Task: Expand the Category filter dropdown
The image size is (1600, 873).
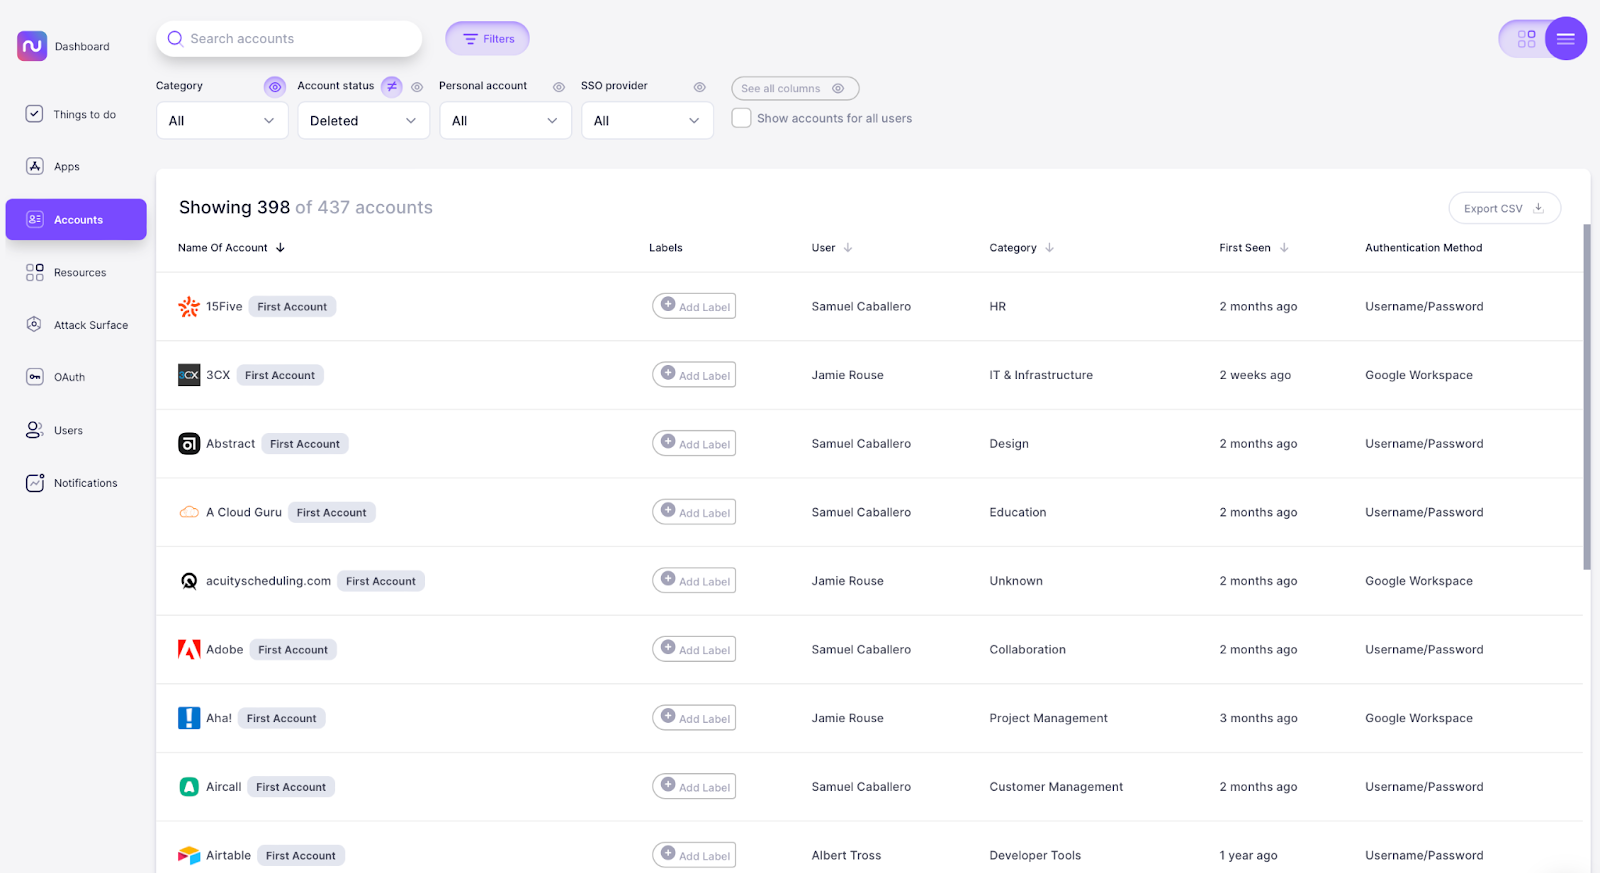Action: (222, 121)
